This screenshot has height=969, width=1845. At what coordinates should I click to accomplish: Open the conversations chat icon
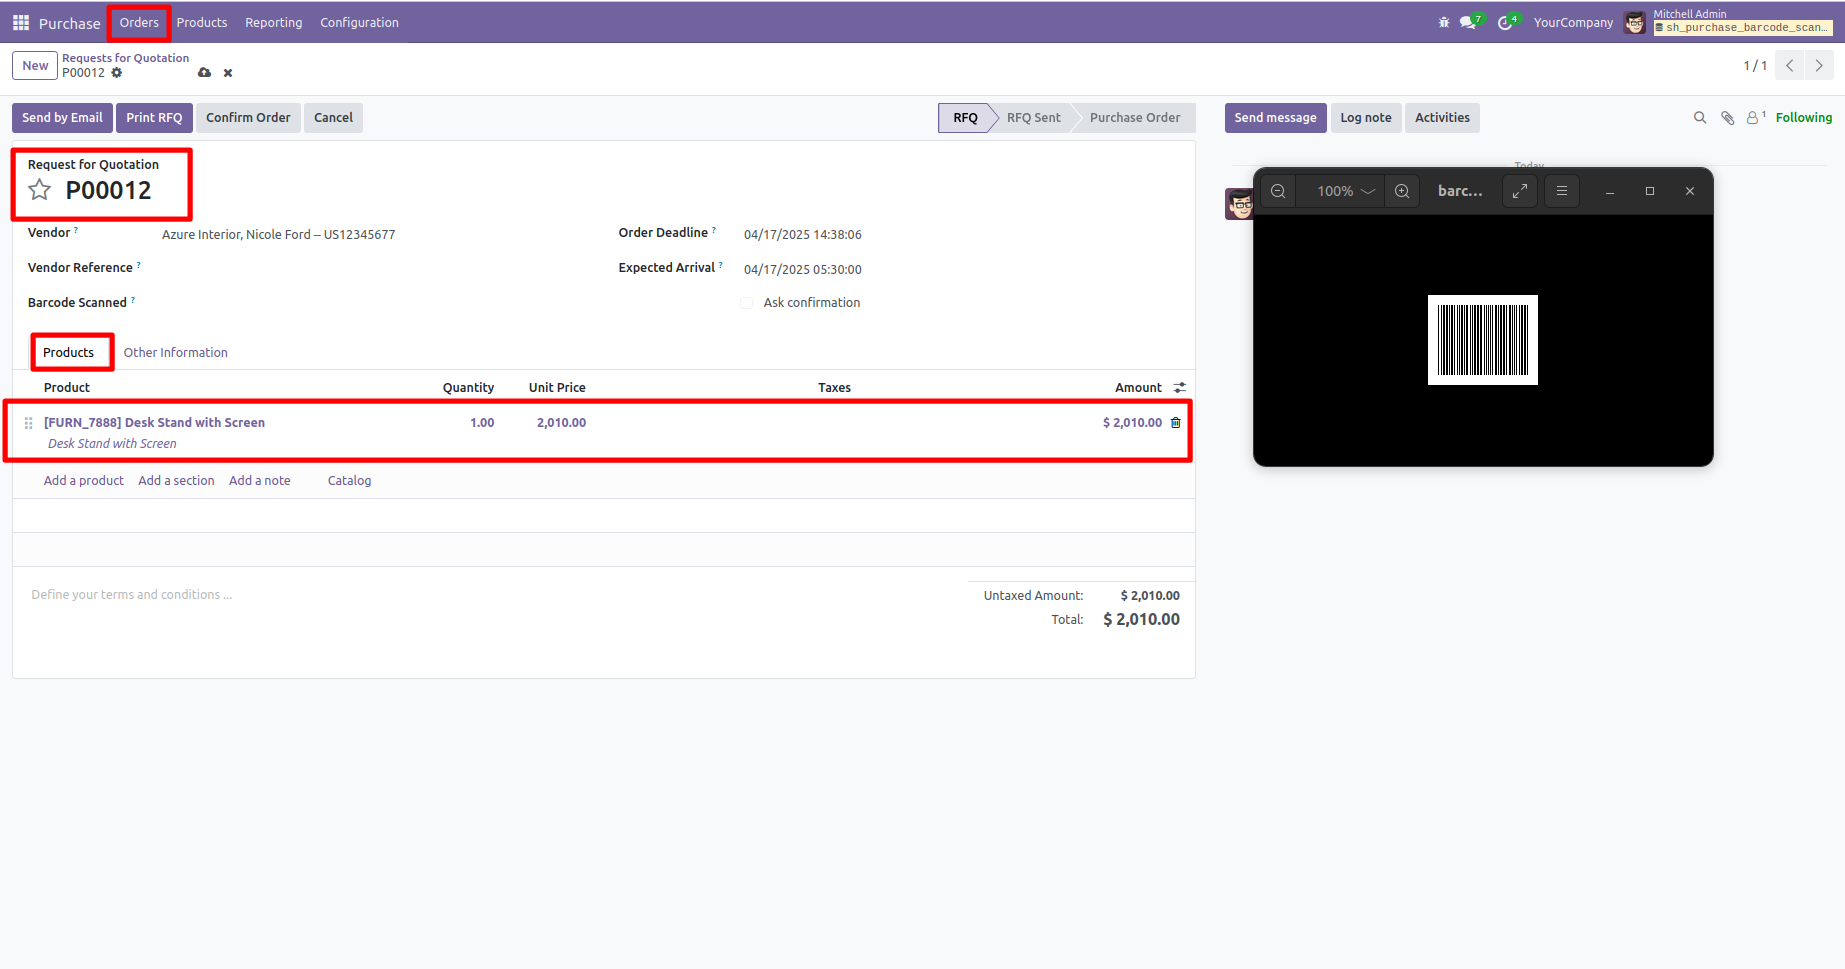pos(1470,22)
